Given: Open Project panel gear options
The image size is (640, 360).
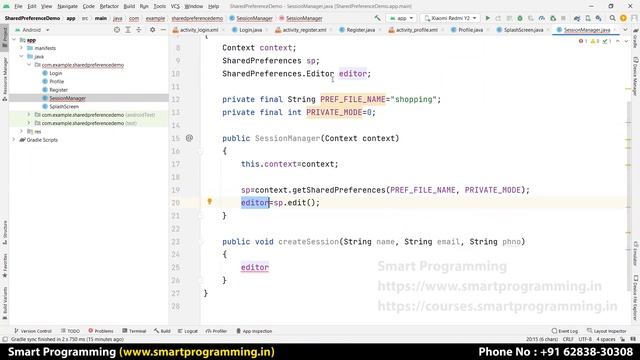Looking at the screenshot, I should click(x=152, y=30).
